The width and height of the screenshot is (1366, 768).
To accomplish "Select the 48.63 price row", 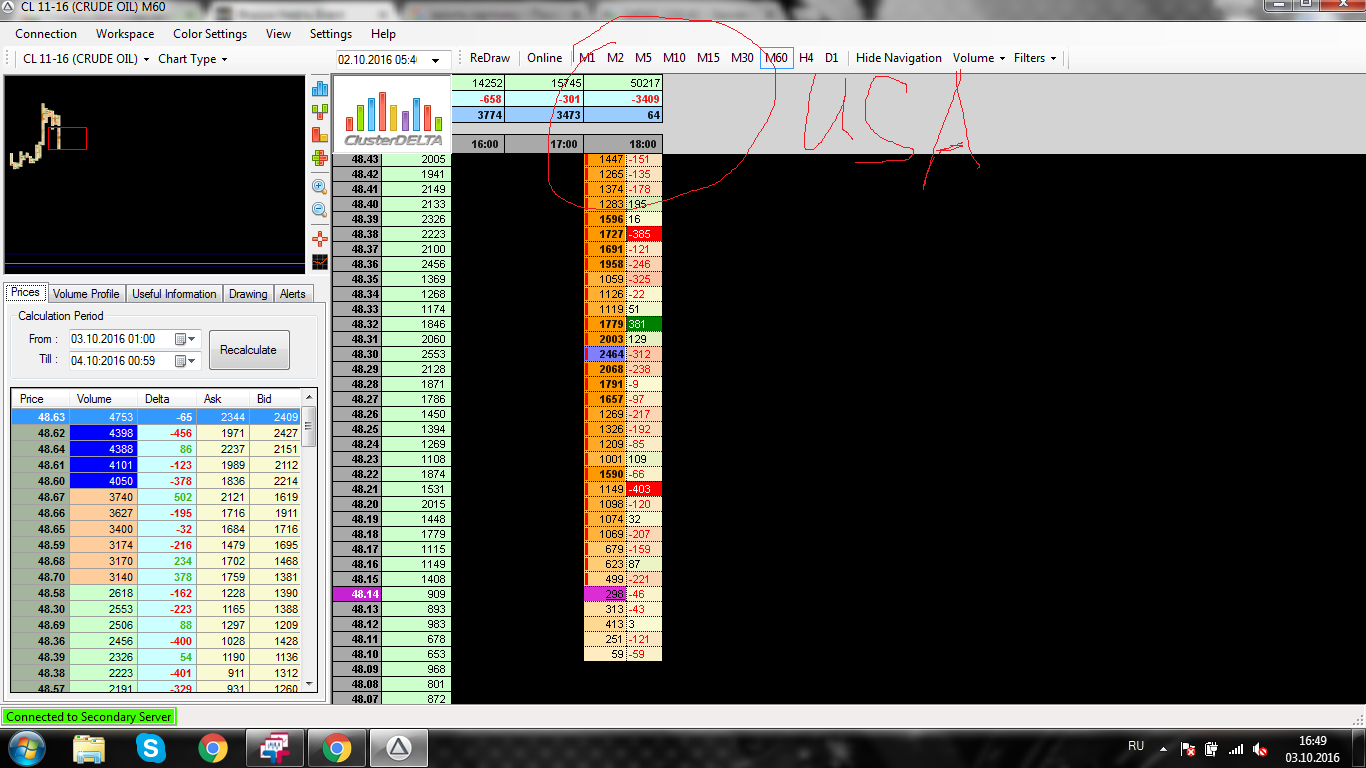I will tap(155, 417).
